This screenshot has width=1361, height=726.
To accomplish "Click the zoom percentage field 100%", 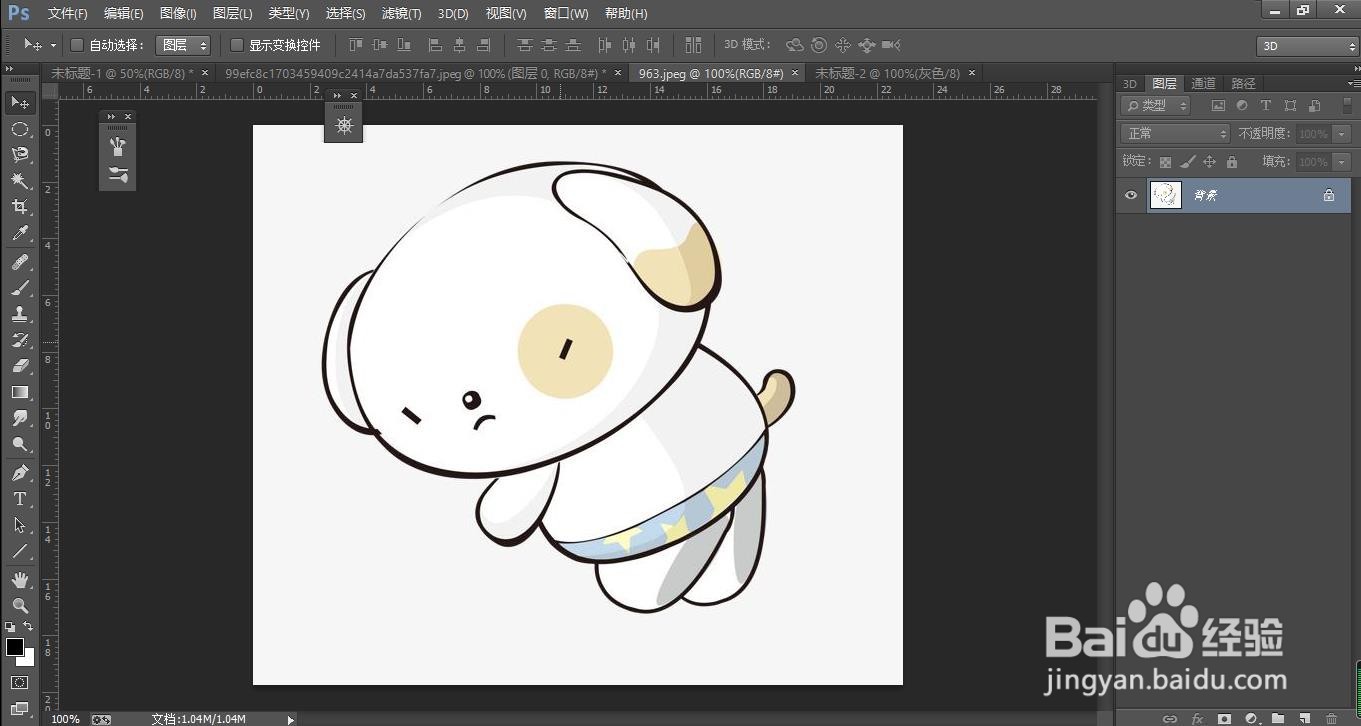I will point(65,719).
